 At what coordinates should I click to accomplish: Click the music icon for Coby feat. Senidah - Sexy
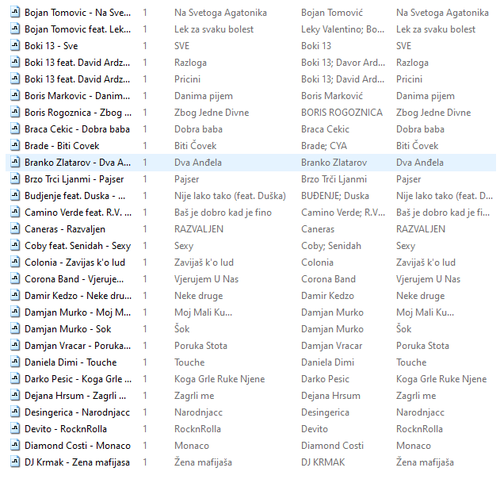(x=15, y=246)
